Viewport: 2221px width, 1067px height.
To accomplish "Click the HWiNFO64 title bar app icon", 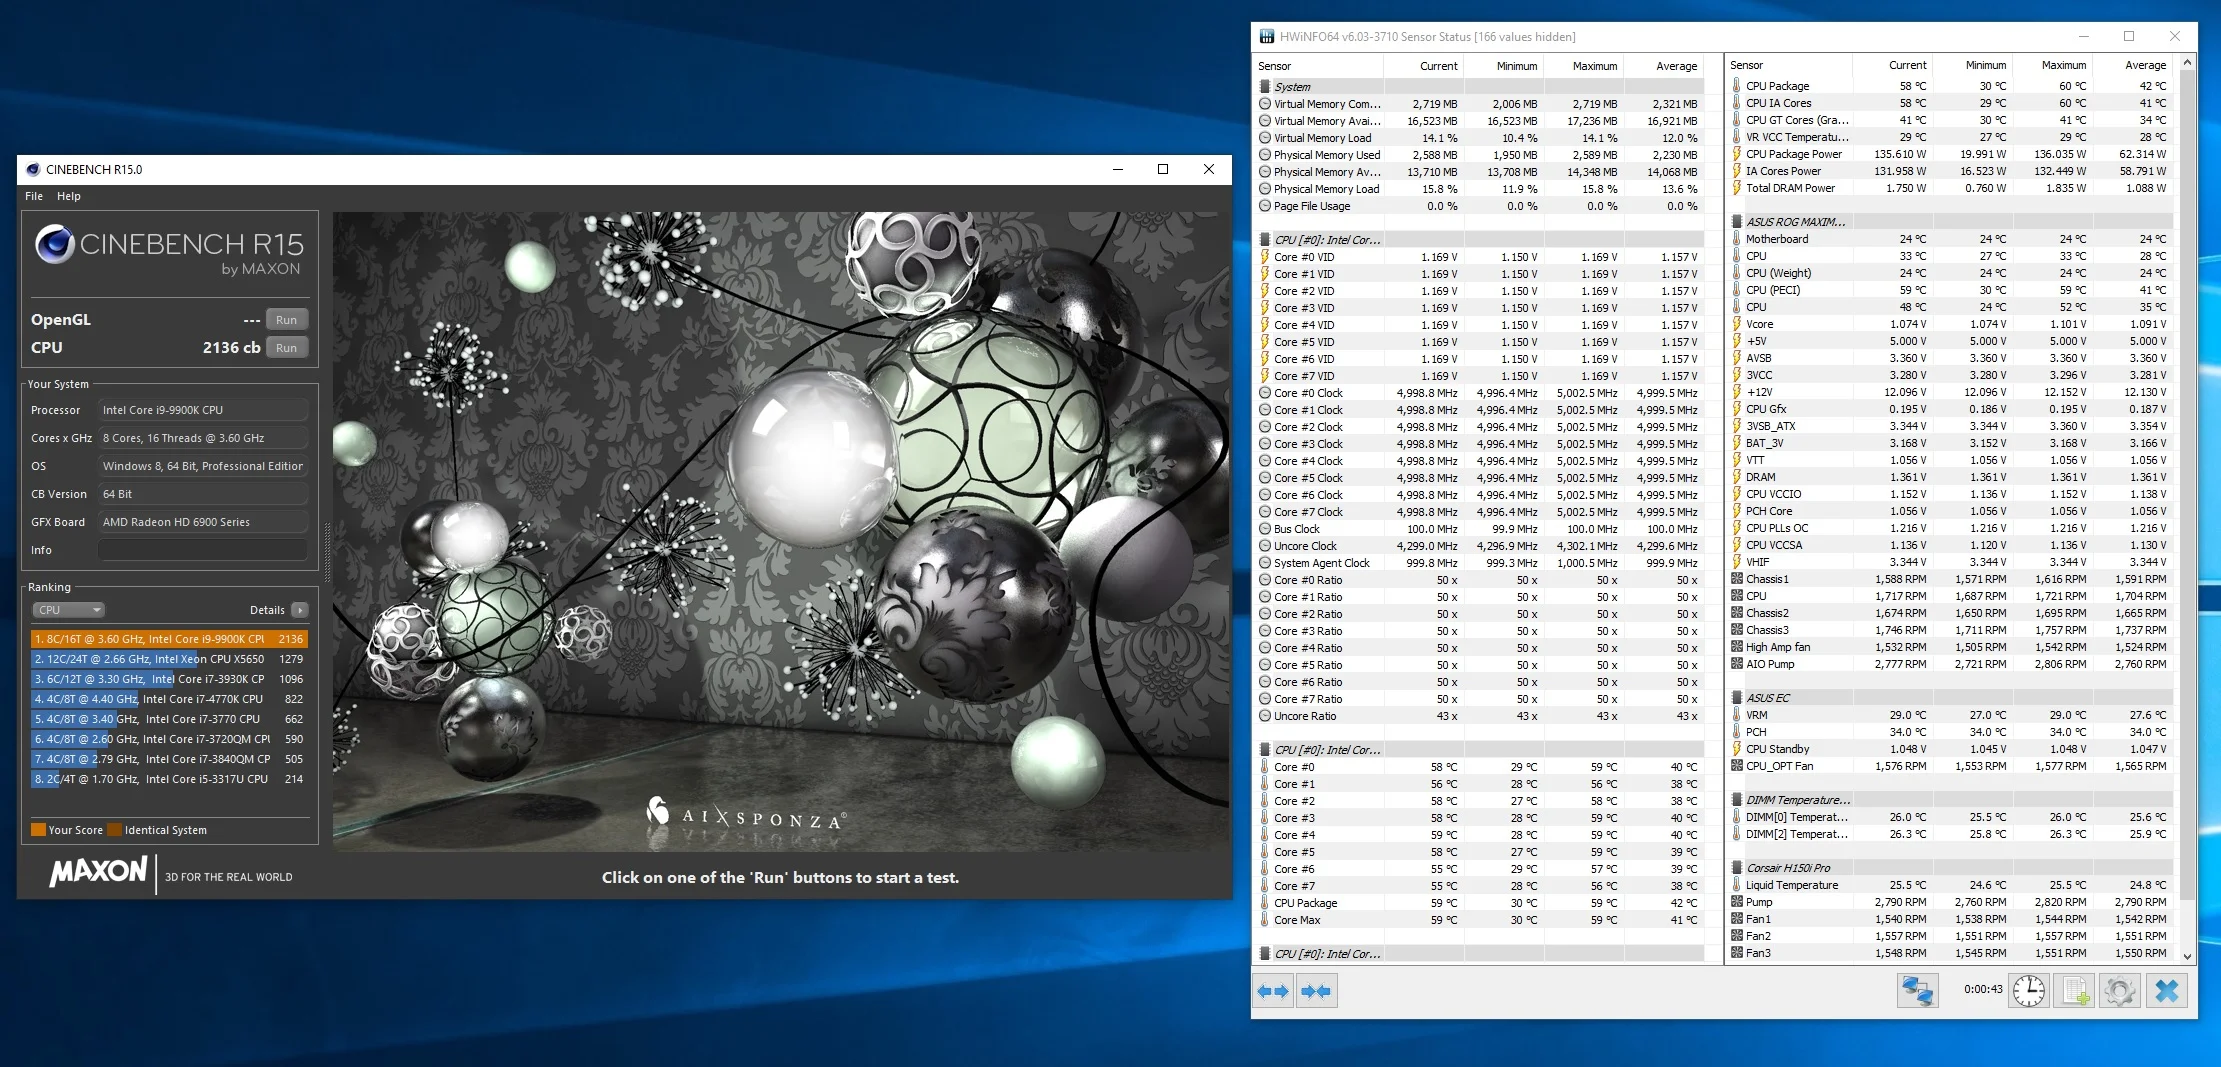I will [x=1267, y=36].
